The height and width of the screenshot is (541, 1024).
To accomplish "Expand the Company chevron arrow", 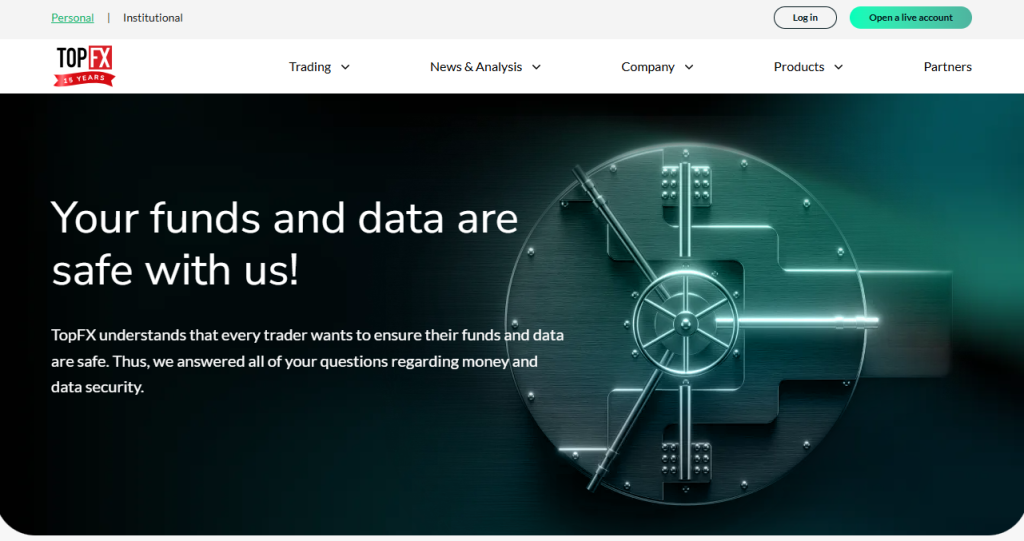I will (689, 67).
